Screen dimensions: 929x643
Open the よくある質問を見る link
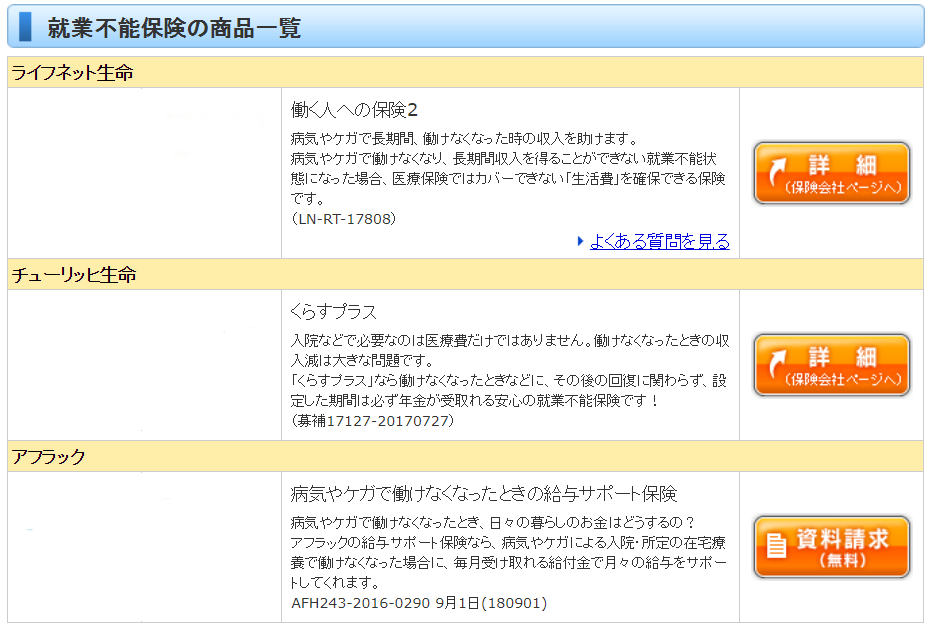point(659,241)
